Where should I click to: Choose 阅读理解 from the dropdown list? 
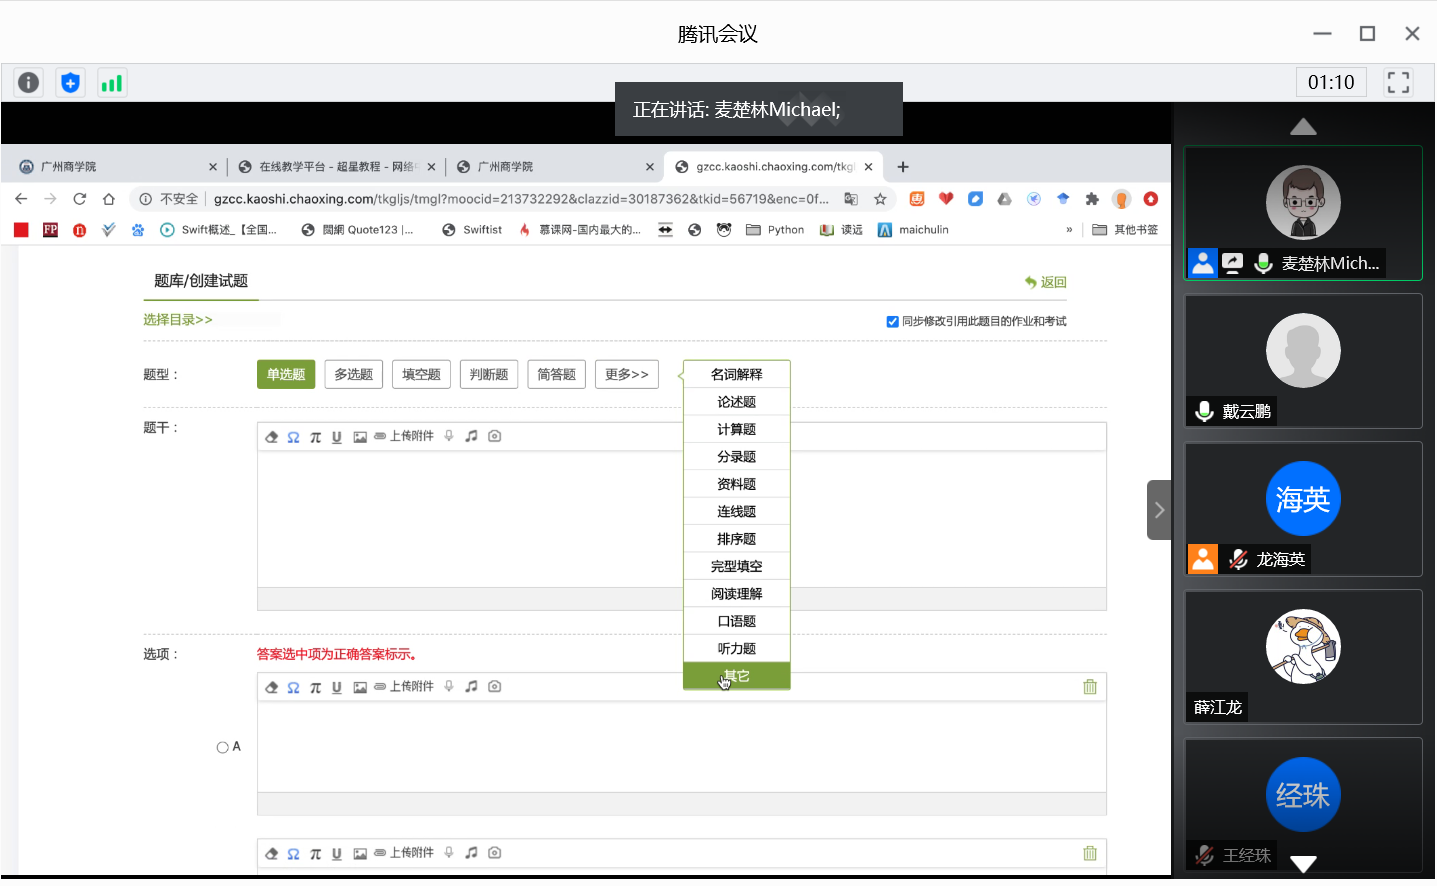coord(736,594)
